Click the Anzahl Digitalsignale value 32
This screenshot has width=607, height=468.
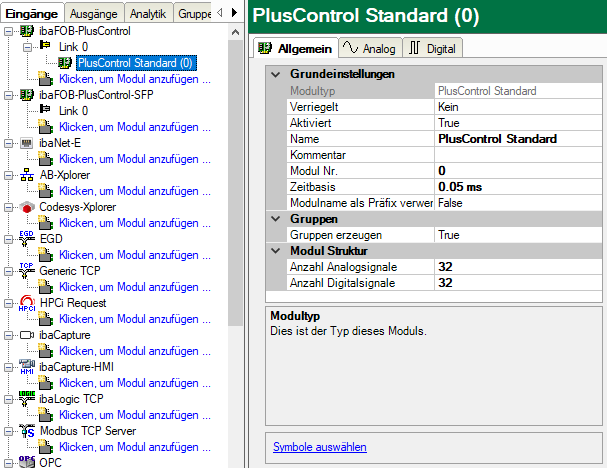[x=518, y=283]
